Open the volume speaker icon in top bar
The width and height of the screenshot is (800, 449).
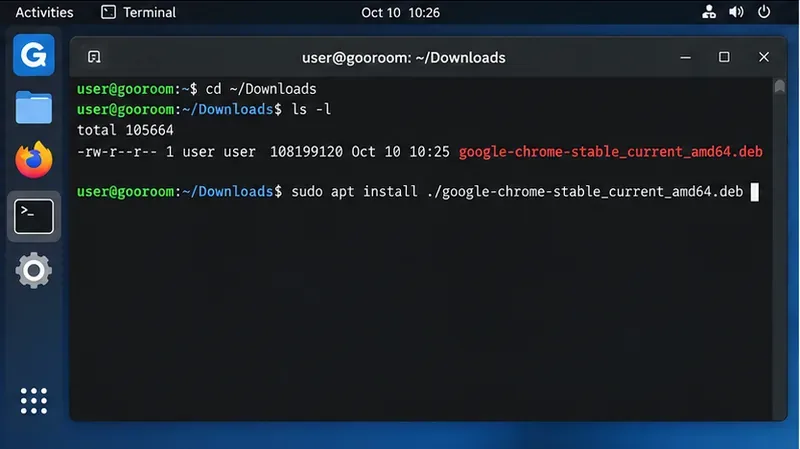point(736,12)
